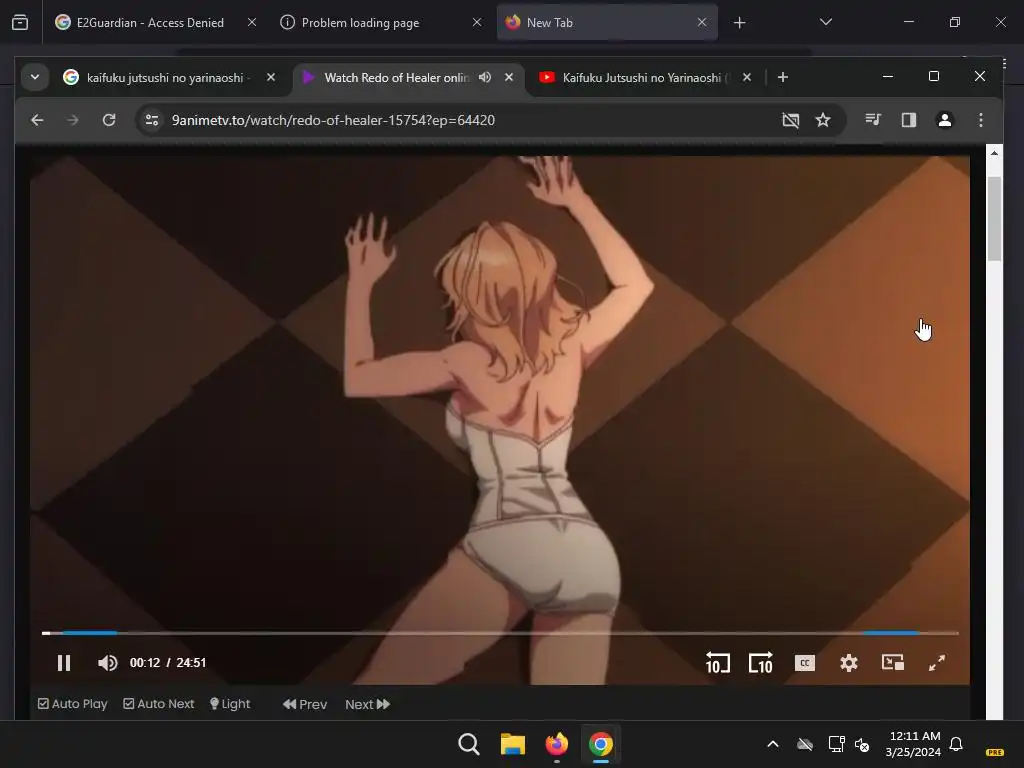
Task: Close the E2Guardian Firefox tab
Action: pyautogui.click(x=251, y=22)
